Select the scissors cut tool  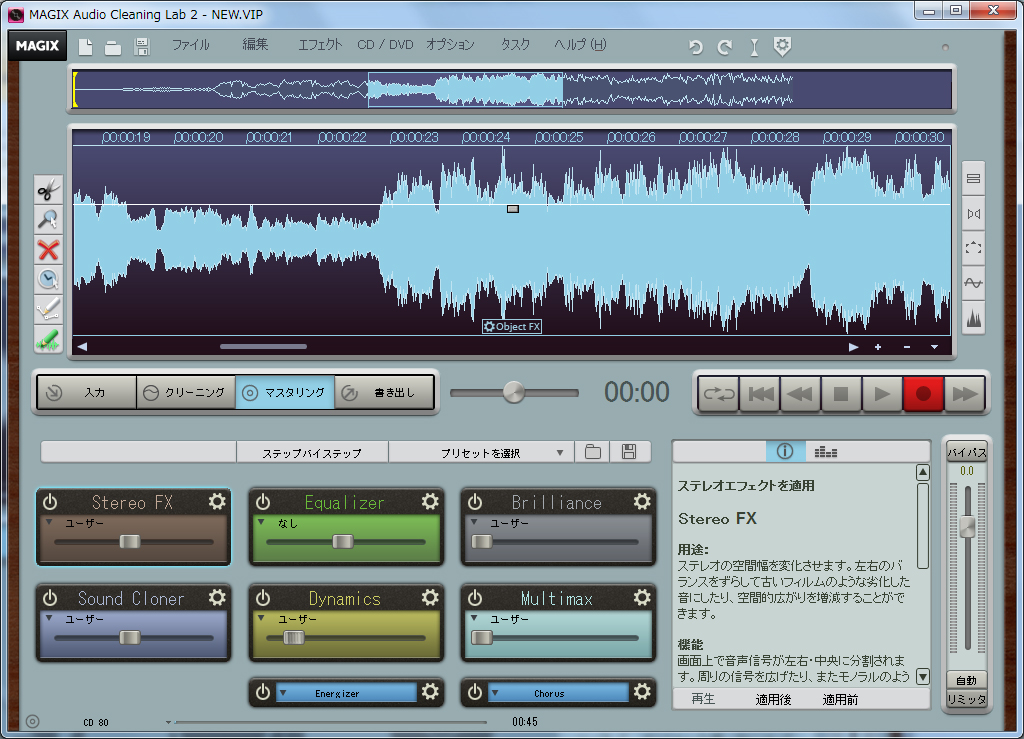click(48, 191)
